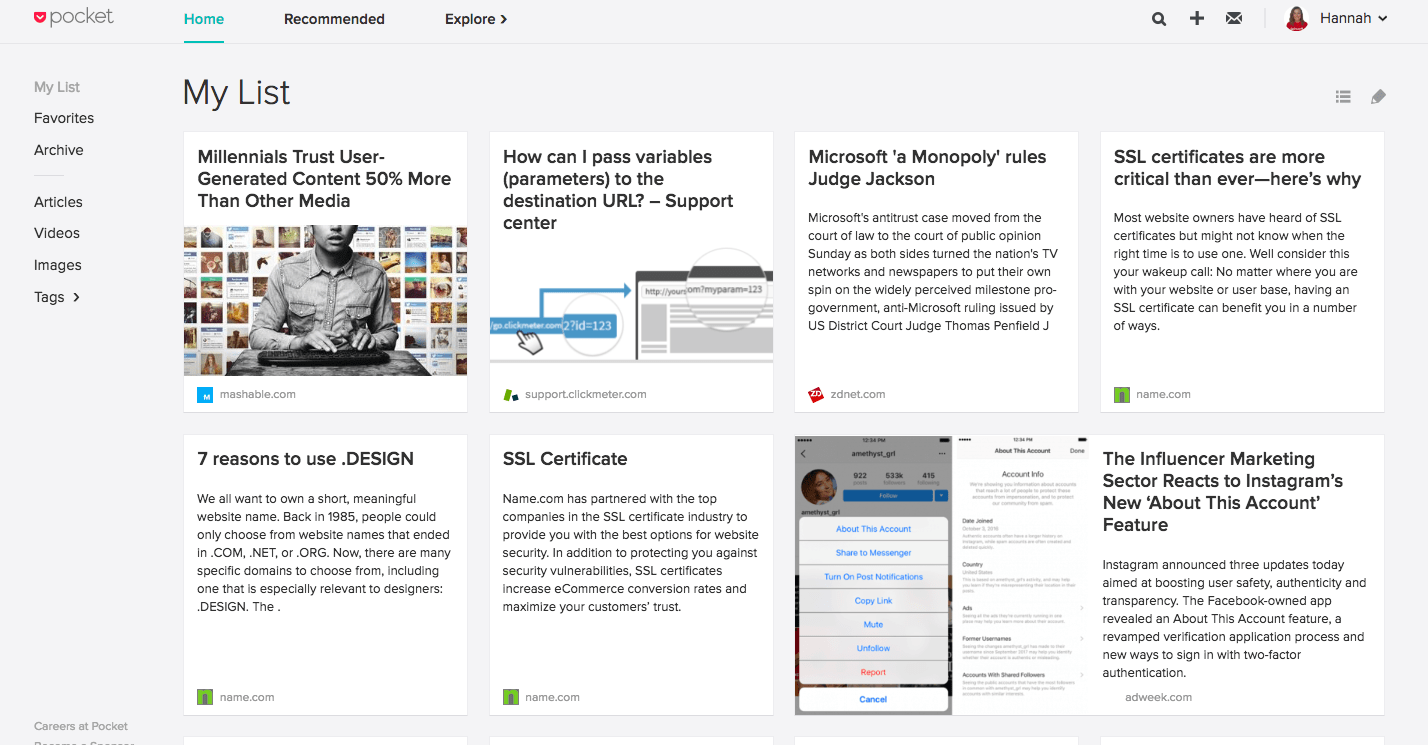Screen dimensions: 1428x745
Task: Filter by Articles
Action: point(58,202)
